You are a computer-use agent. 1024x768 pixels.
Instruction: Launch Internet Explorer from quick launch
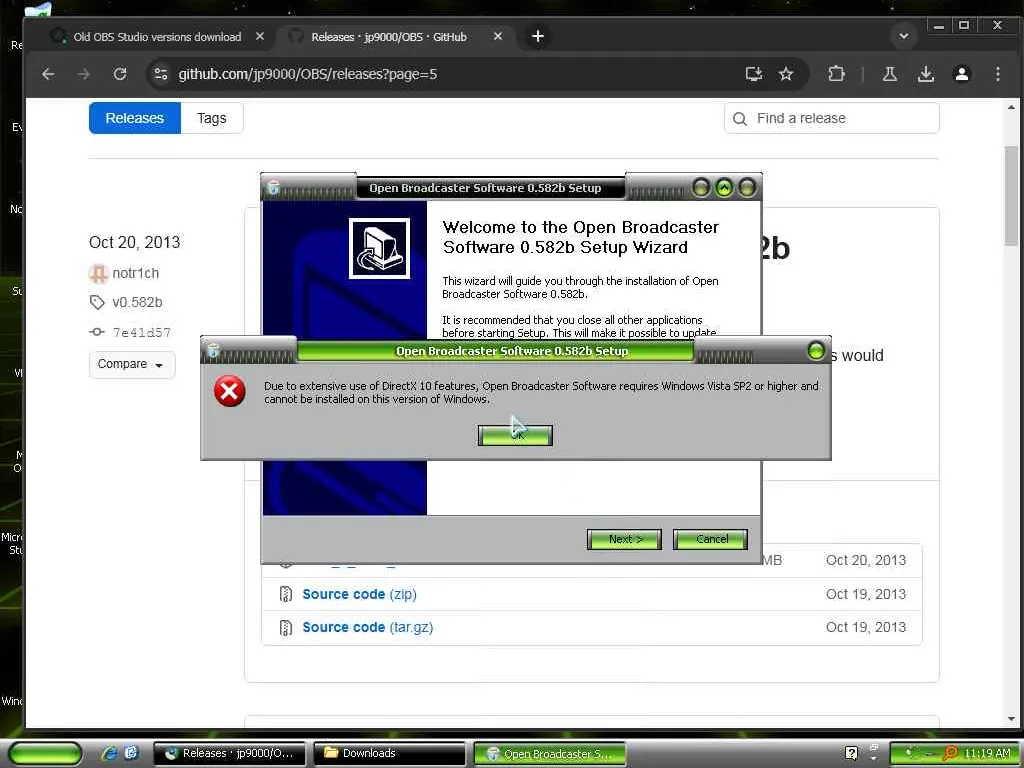click(x=109, y=753)
